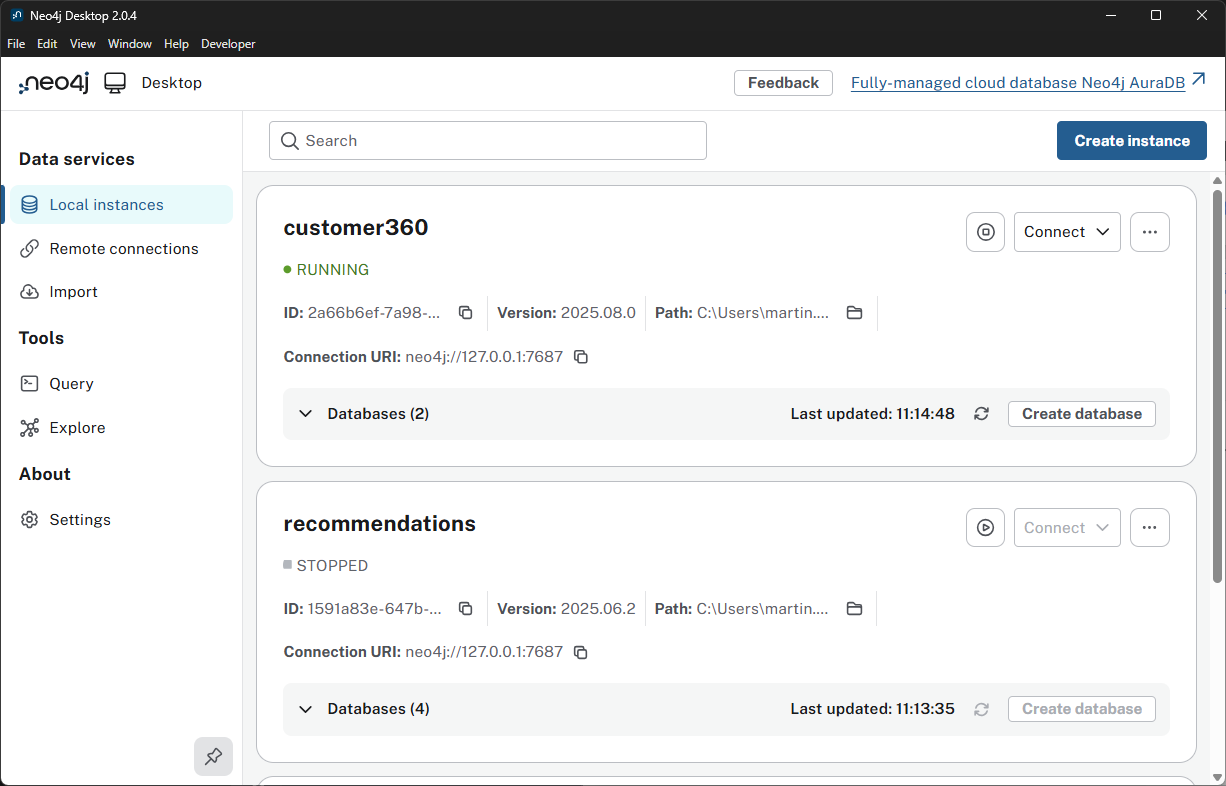
Task: Click in the Search field
Action: [488, 141]
